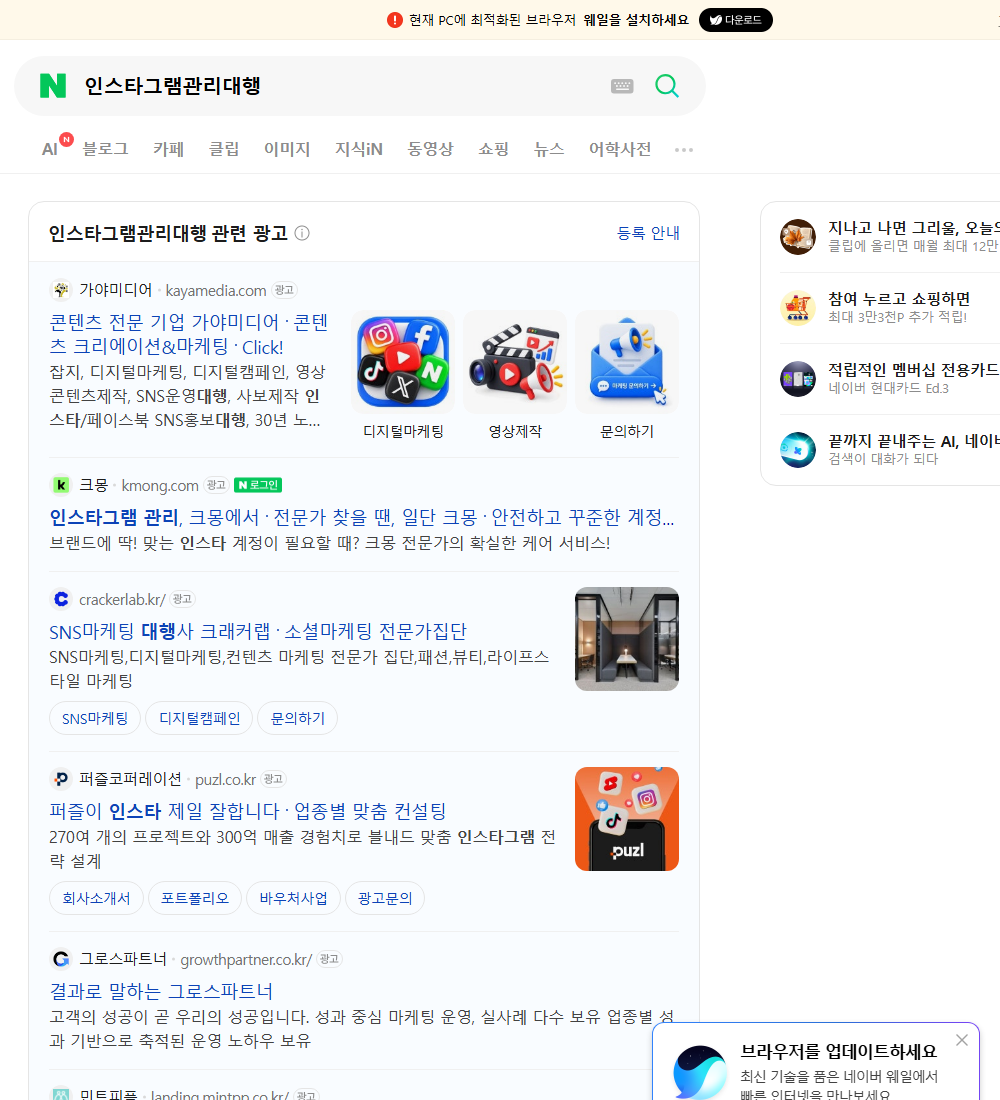The image size is (1000, 1100).
Task: Open the 퍼즐이 인스타 제일 잘합니다 ad title
Action: pos(248,811)
